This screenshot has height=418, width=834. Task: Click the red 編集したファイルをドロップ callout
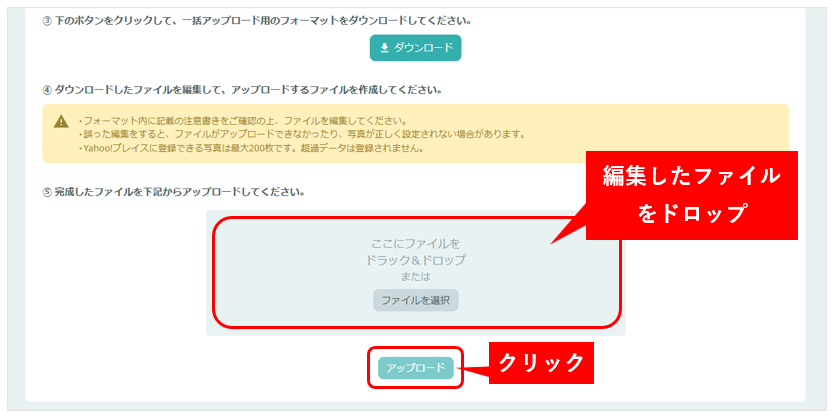691,195
